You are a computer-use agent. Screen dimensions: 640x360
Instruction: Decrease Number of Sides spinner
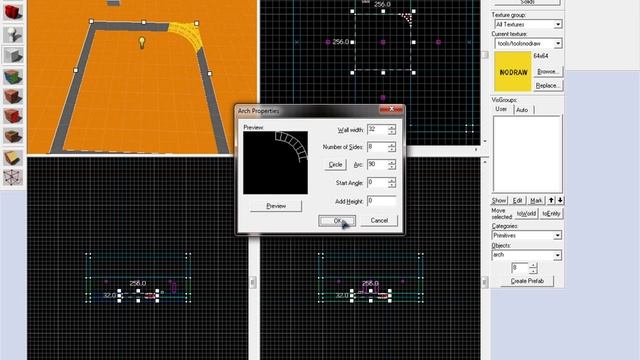tap(392, 150)
